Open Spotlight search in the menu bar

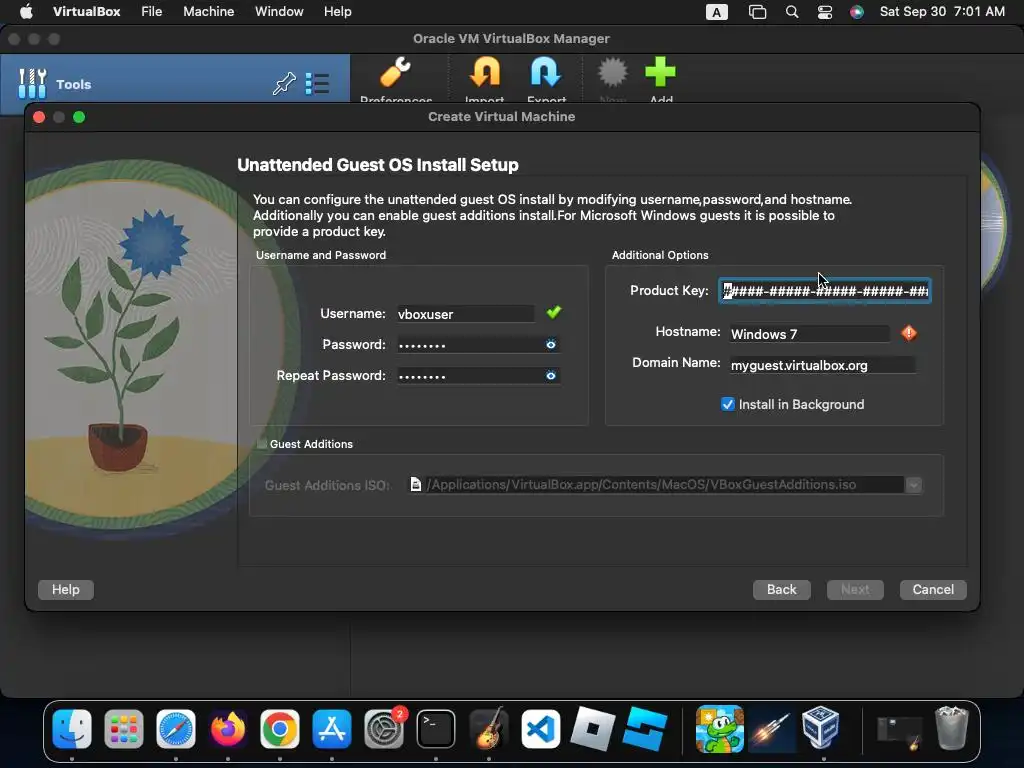pyautogui.click(x=792, y=12)
